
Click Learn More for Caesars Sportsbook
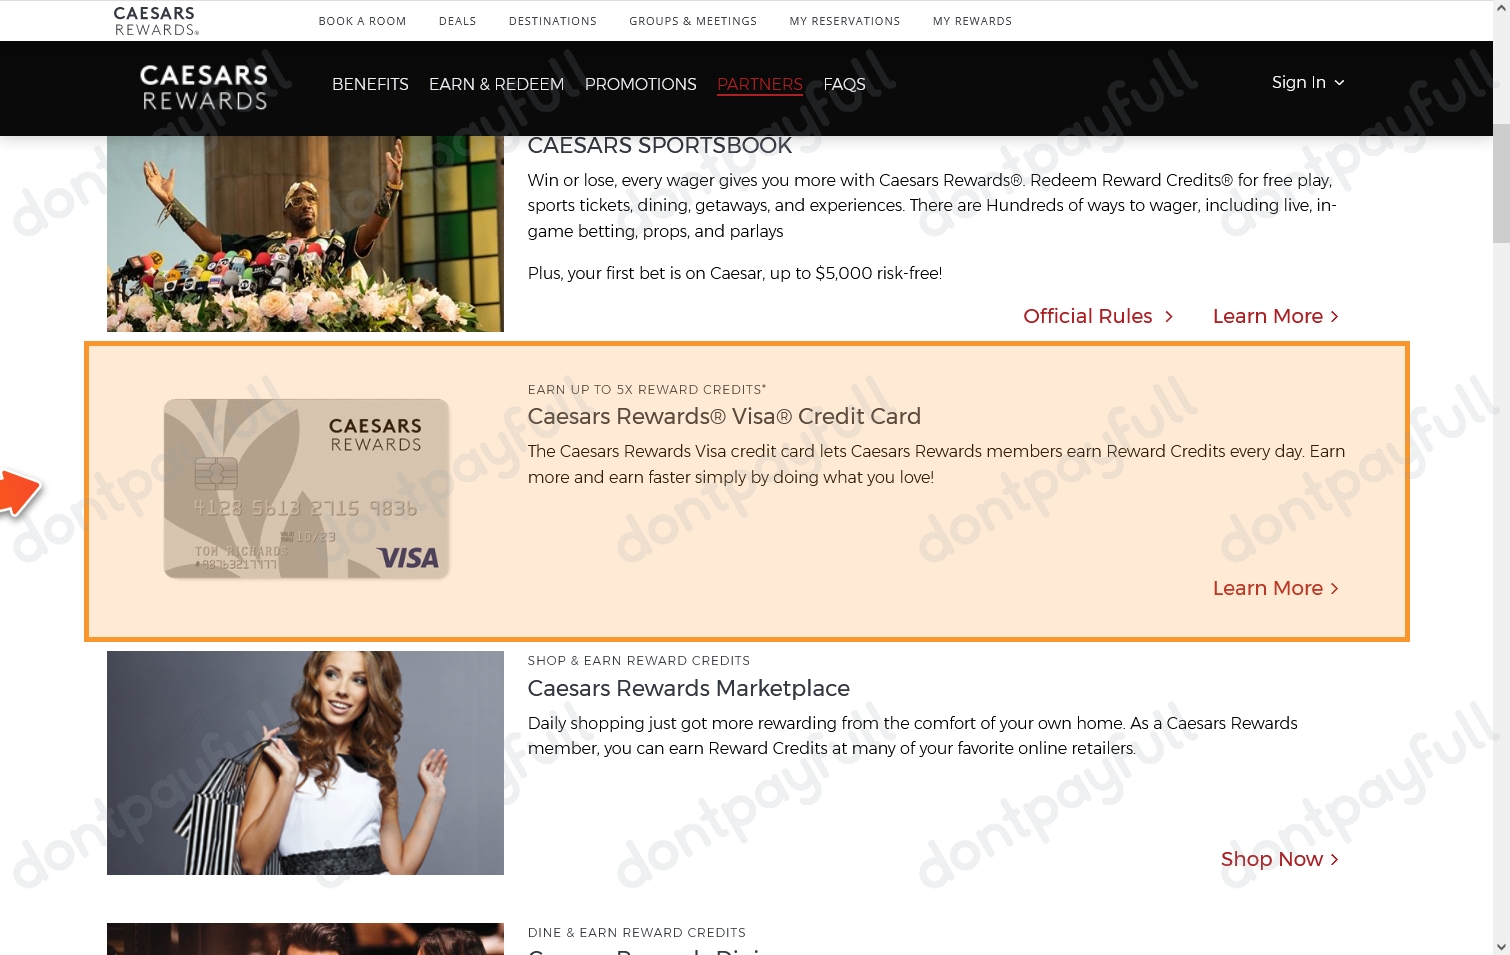1275,317
